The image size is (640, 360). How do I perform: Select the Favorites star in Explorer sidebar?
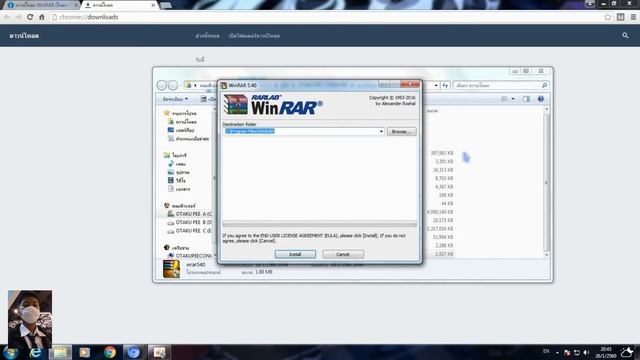(x=167, y=113)
